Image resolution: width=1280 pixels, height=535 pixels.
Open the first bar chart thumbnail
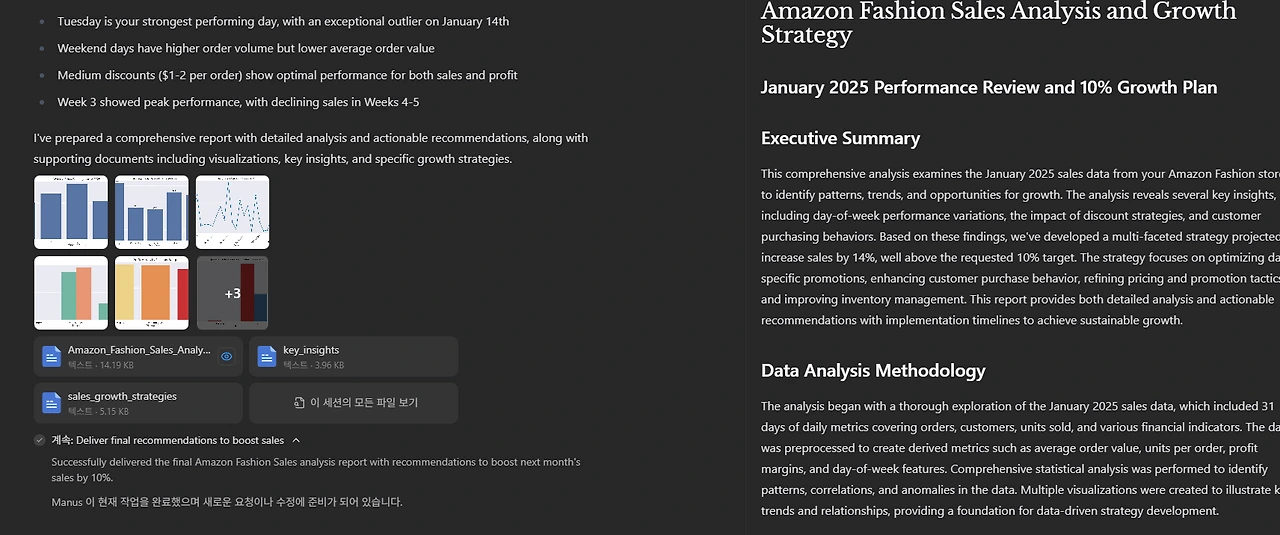point(71,212)
